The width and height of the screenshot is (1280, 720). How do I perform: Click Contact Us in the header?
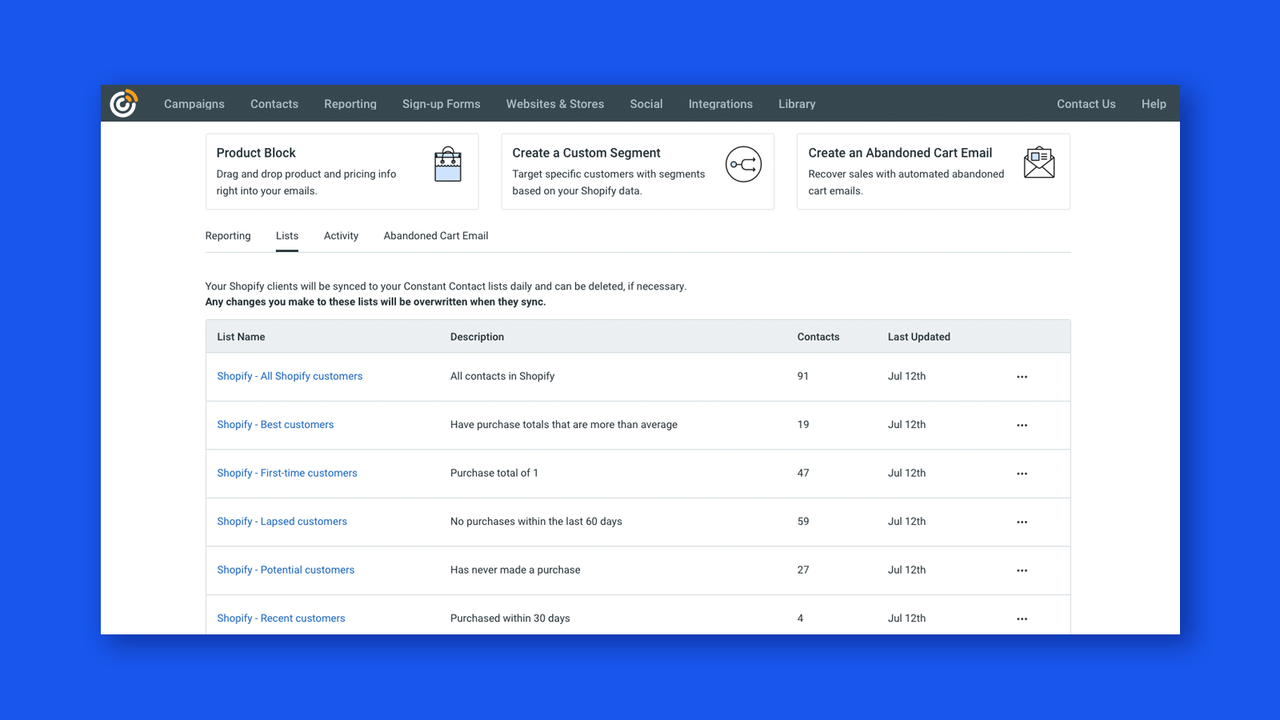click(x=1086, y=104)
